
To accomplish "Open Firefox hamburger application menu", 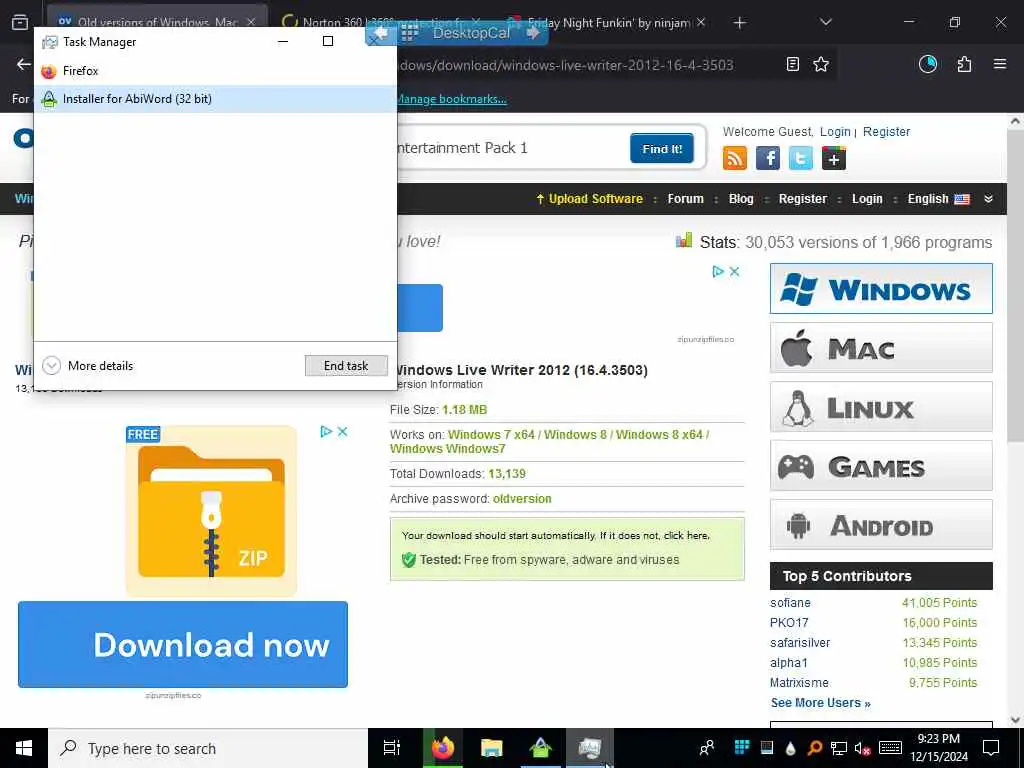I will click(x=999, y=64).
